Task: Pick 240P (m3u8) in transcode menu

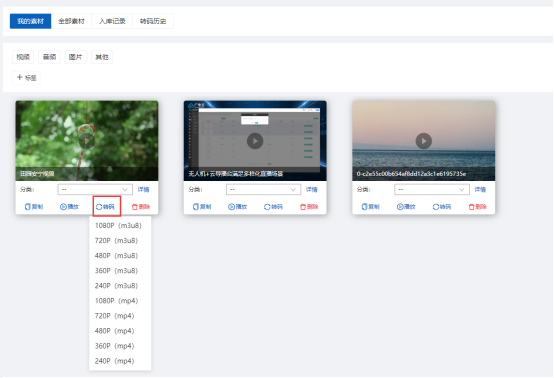Action: 120,285
